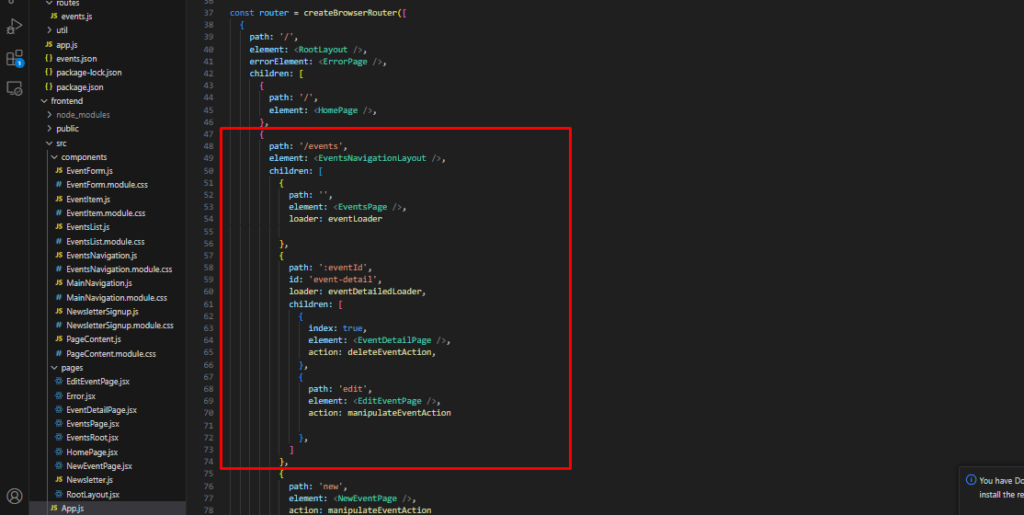
Task: Click the React icon beside HomePage.jsx
Action: click(58, 452)
